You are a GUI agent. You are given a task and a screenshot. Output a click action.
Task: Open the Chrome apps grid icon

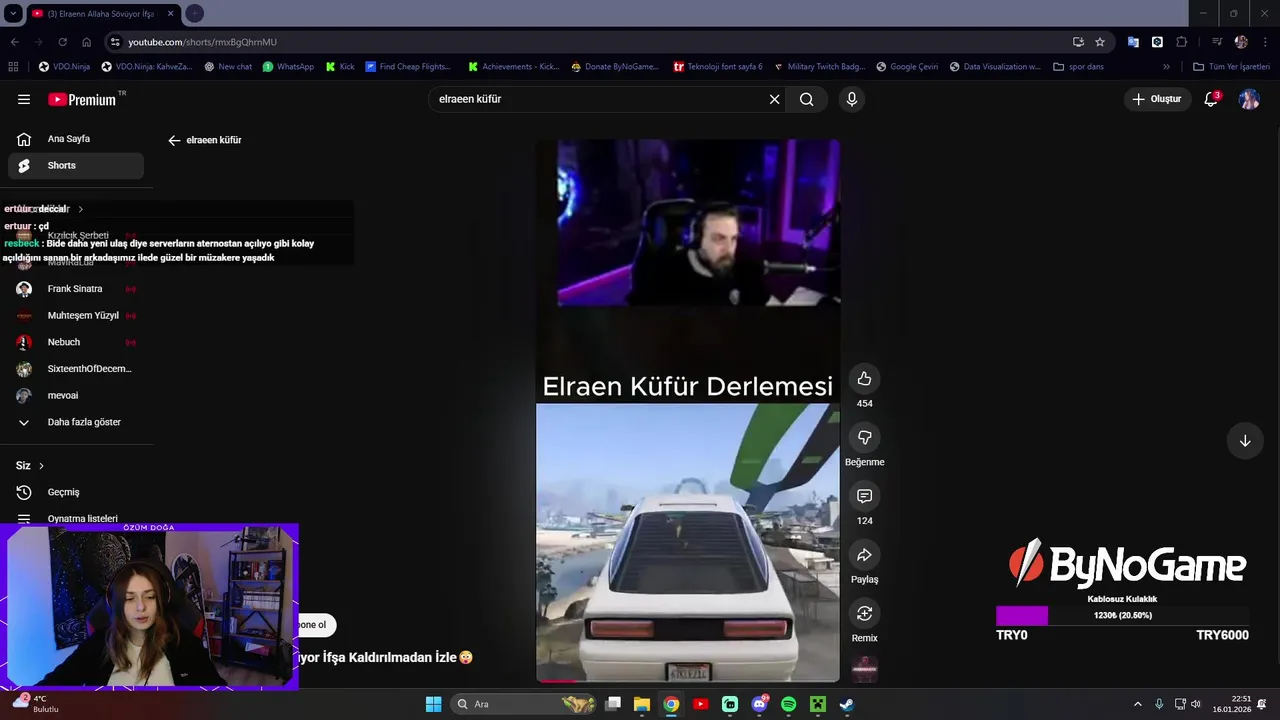point(13,67)
